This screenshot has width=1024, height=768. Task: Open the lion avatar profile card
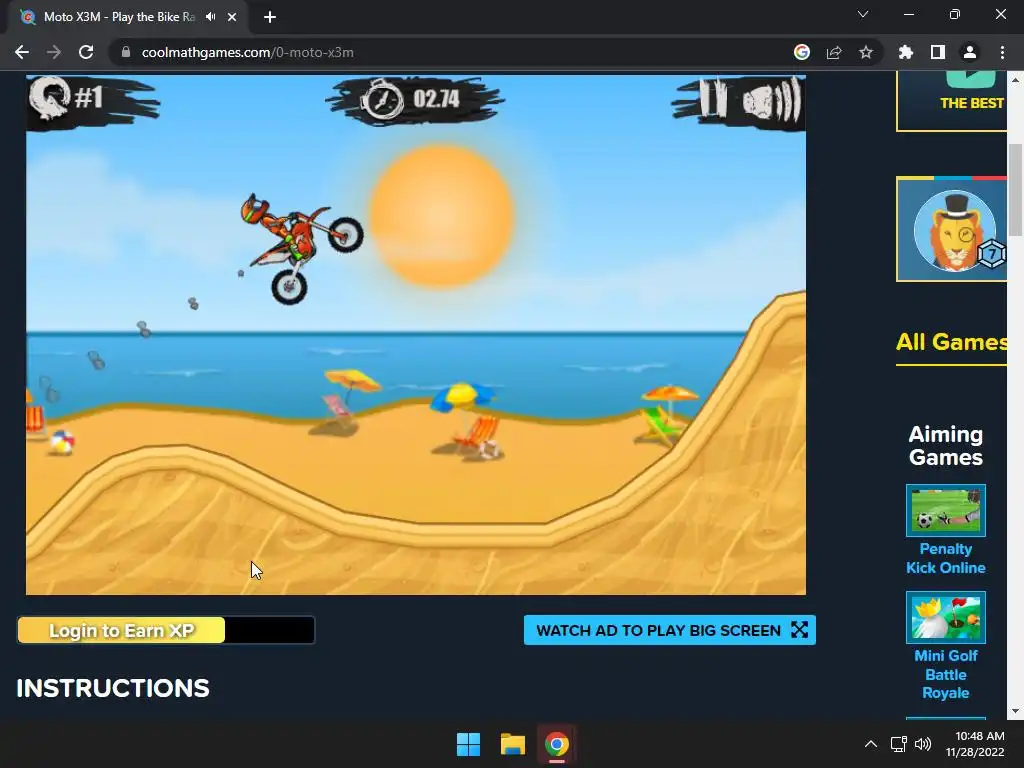coord(952,229)
